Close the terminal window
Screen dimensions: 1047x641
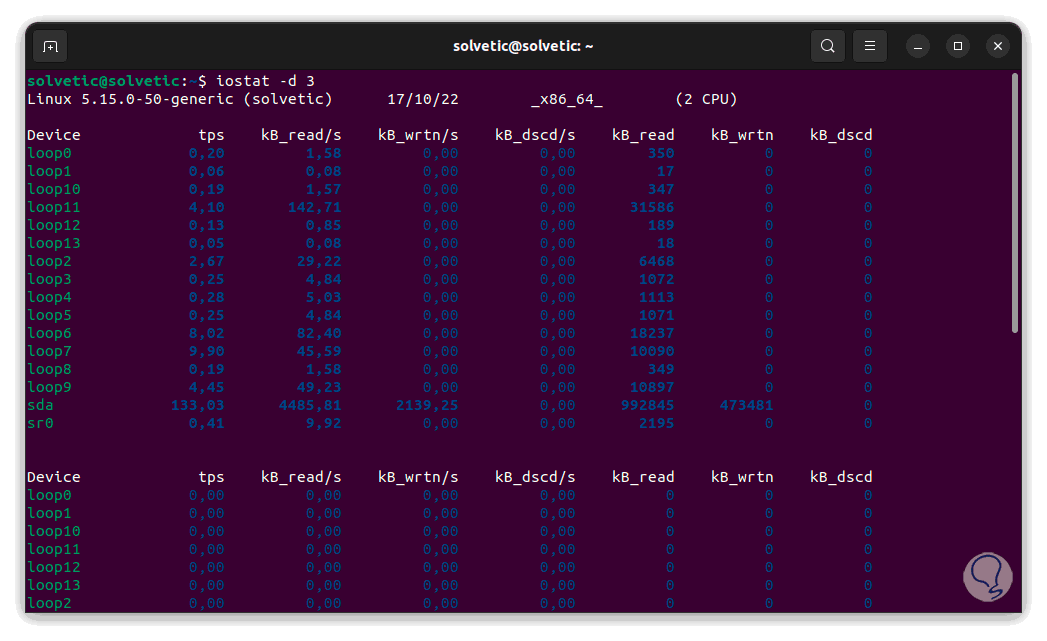pyautogui.click(x=998, y=46)
